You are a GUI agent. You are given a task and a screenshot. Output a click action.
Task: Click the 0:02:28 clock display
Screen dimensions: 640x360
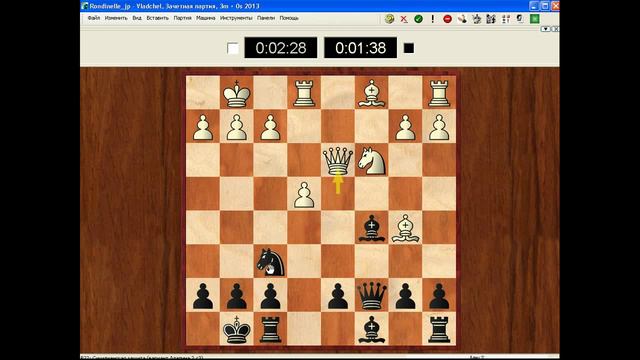point(281,48)
